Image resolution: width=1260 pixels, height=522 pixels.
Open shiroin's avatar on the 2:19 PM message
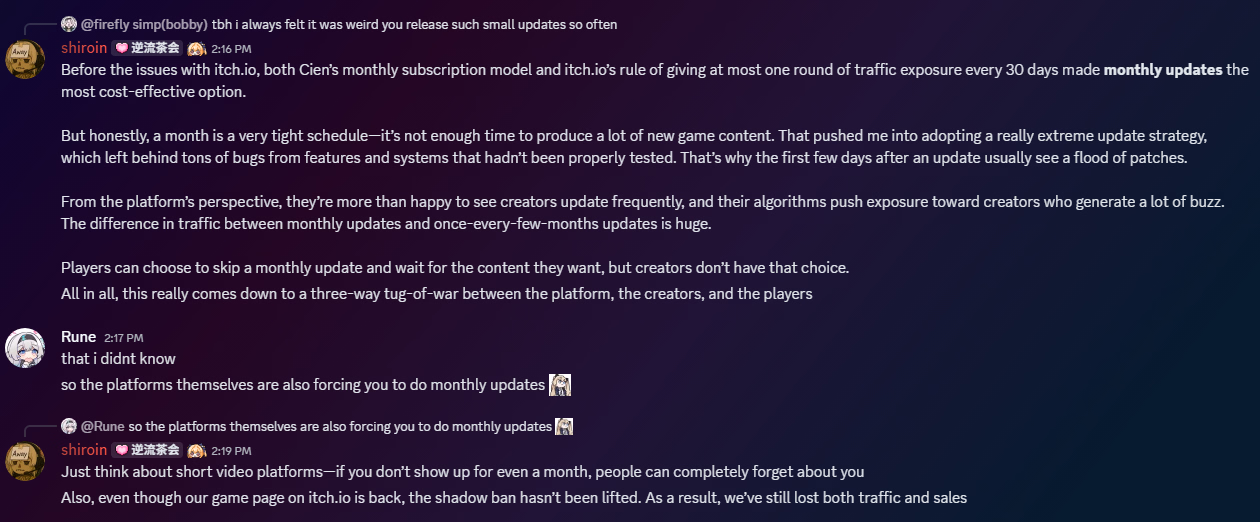tap(25, 461)
